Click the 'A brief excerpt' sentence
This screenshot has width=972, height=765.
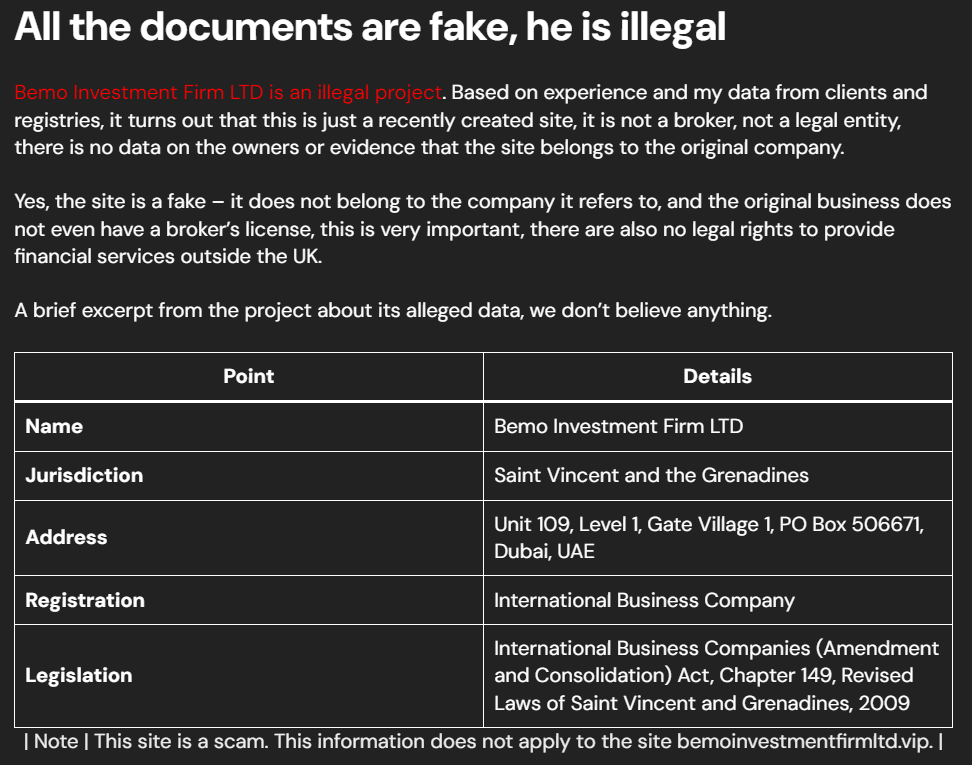coord(393,310)
